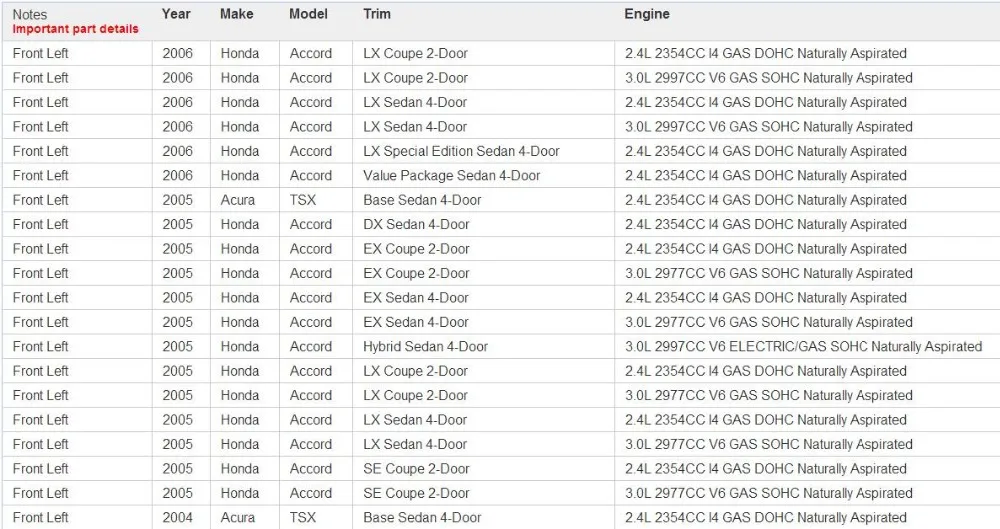Click the 3.0L 2997CC engine cell for 2006 LX Sedan

tap(768, 127)
